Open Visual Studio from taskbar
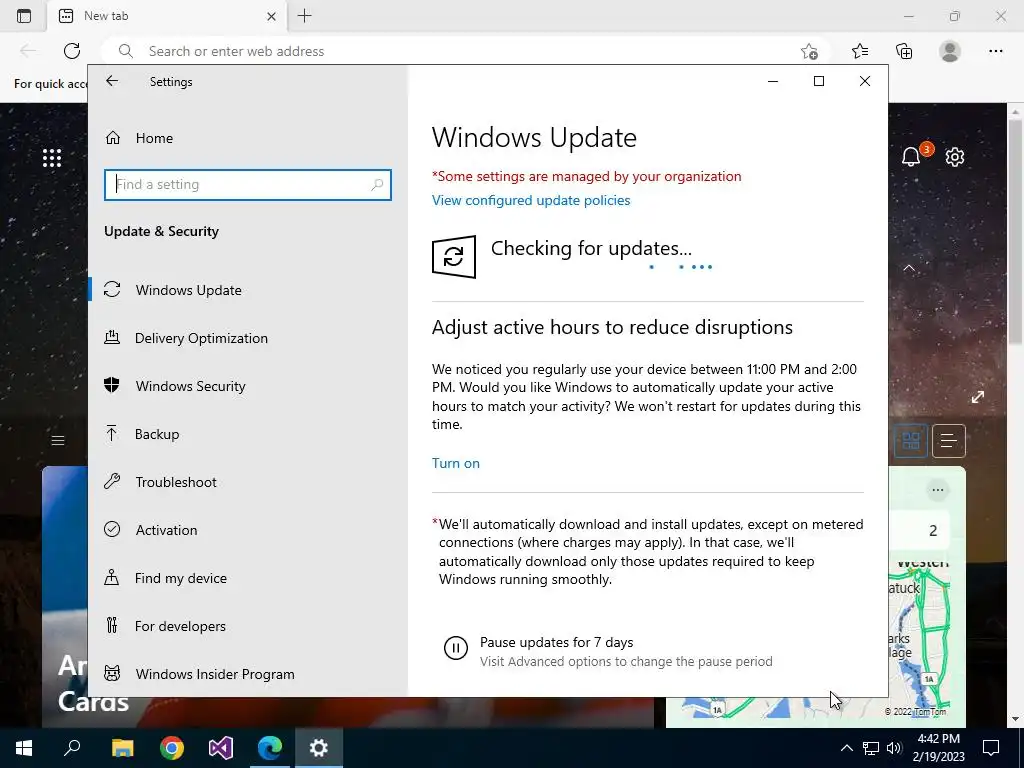 221,748
